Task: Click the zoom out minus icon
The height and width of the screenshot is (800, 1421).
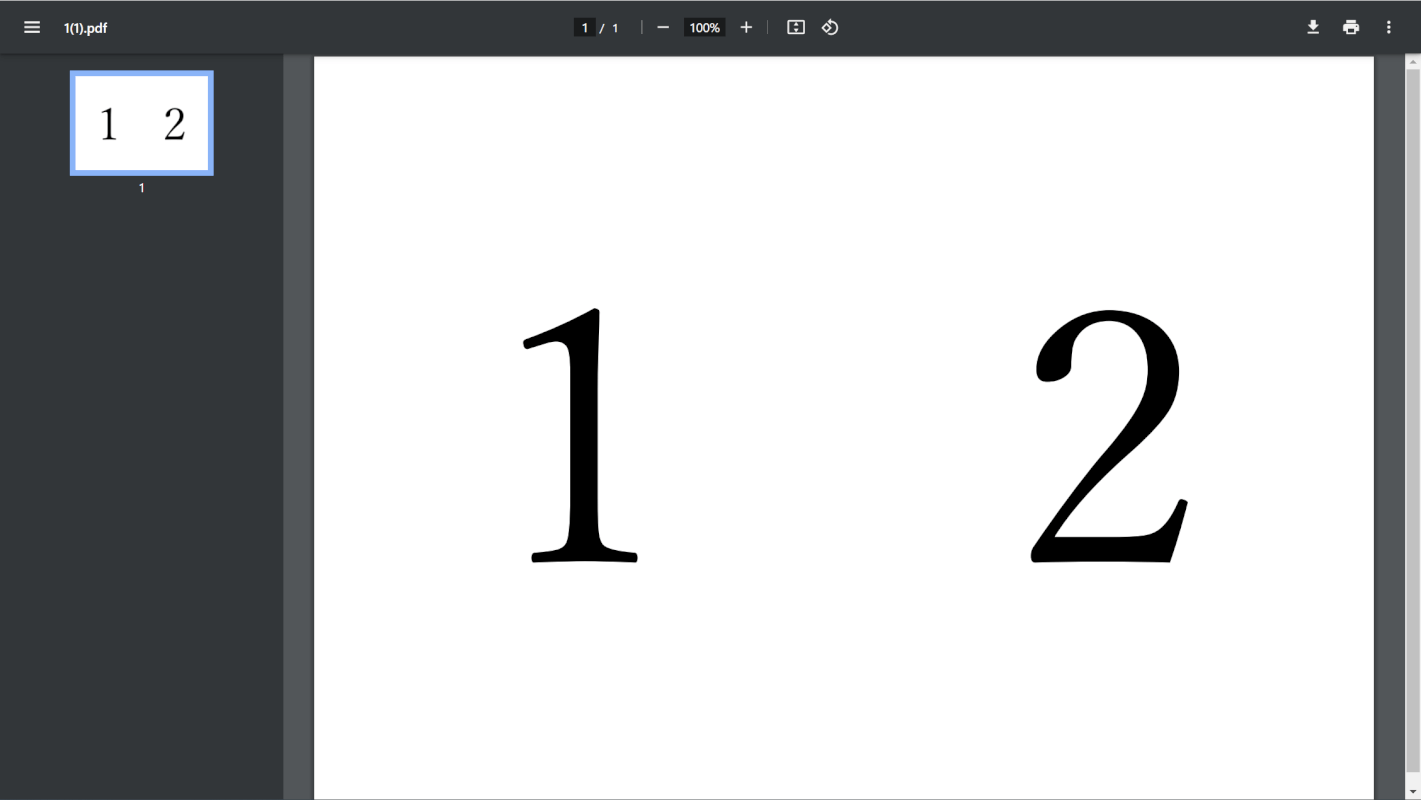Action: tap(663, 28)
